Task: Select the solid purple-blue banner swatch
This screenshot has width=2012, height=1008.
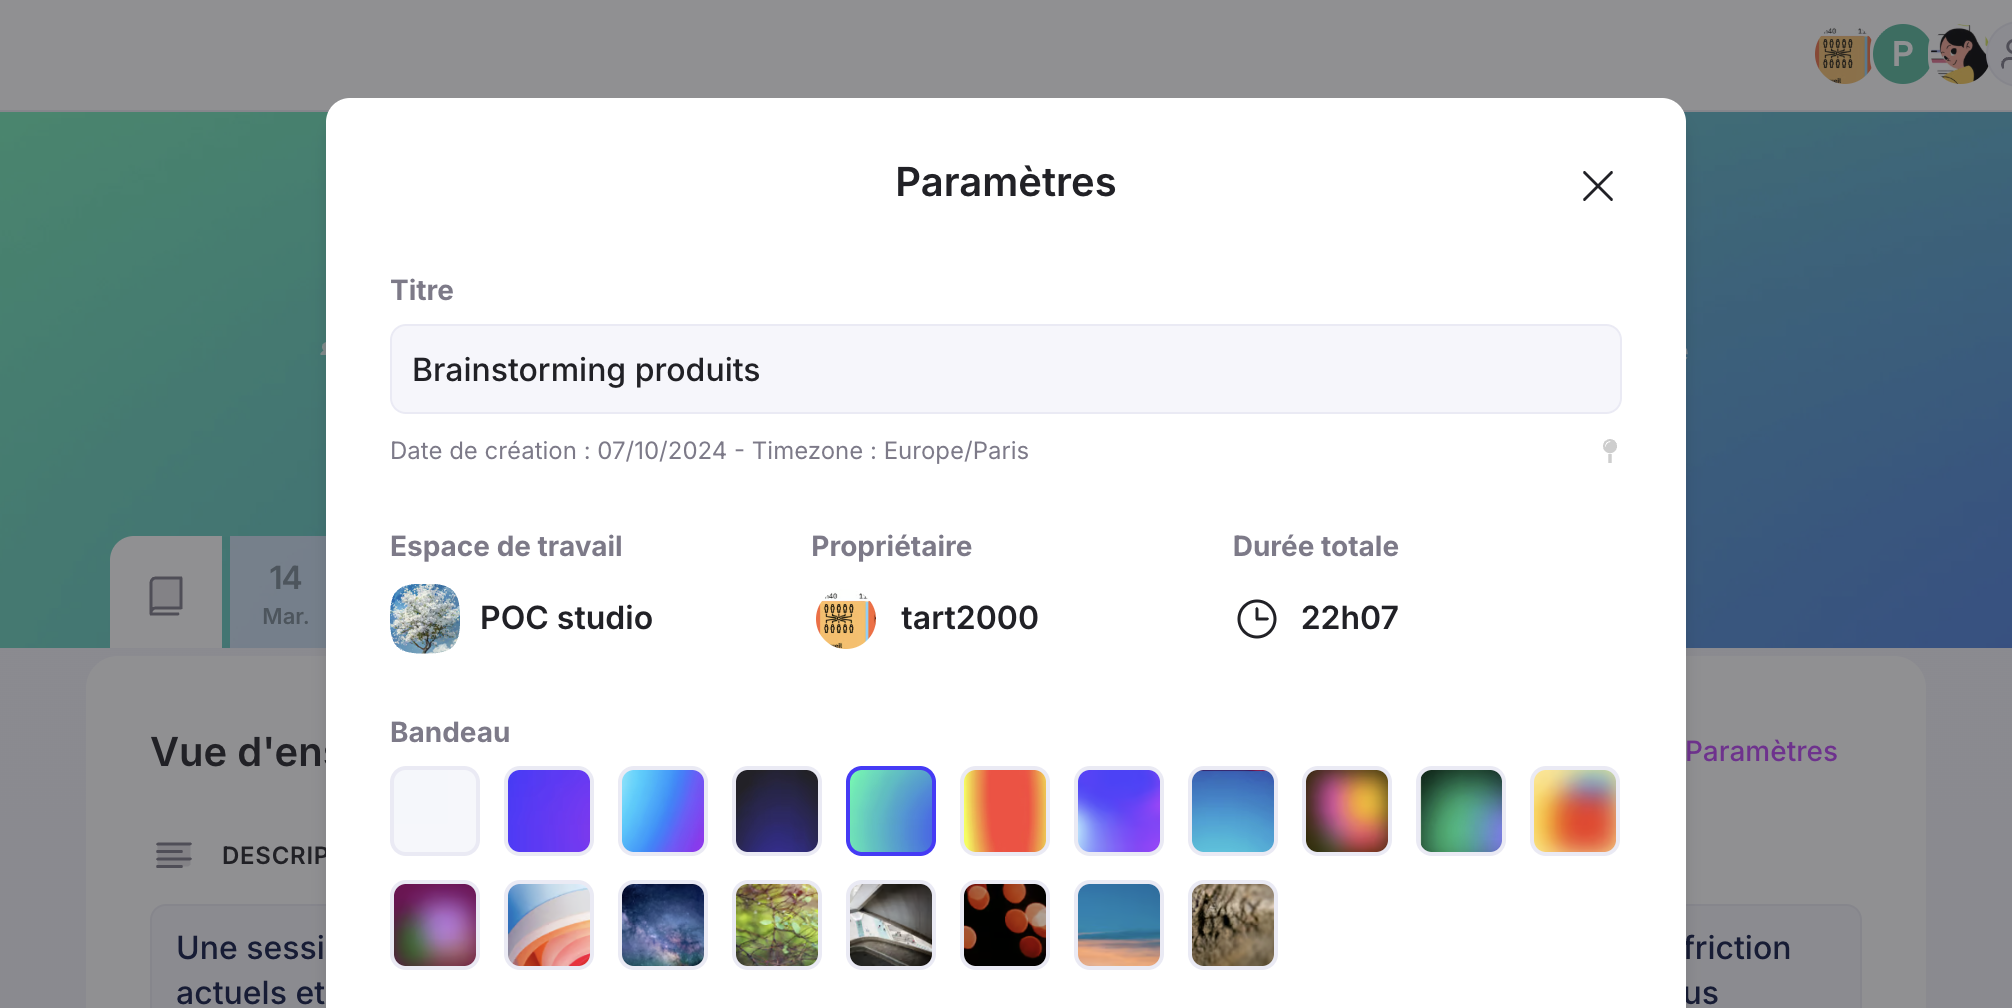Action: (549, 811)
